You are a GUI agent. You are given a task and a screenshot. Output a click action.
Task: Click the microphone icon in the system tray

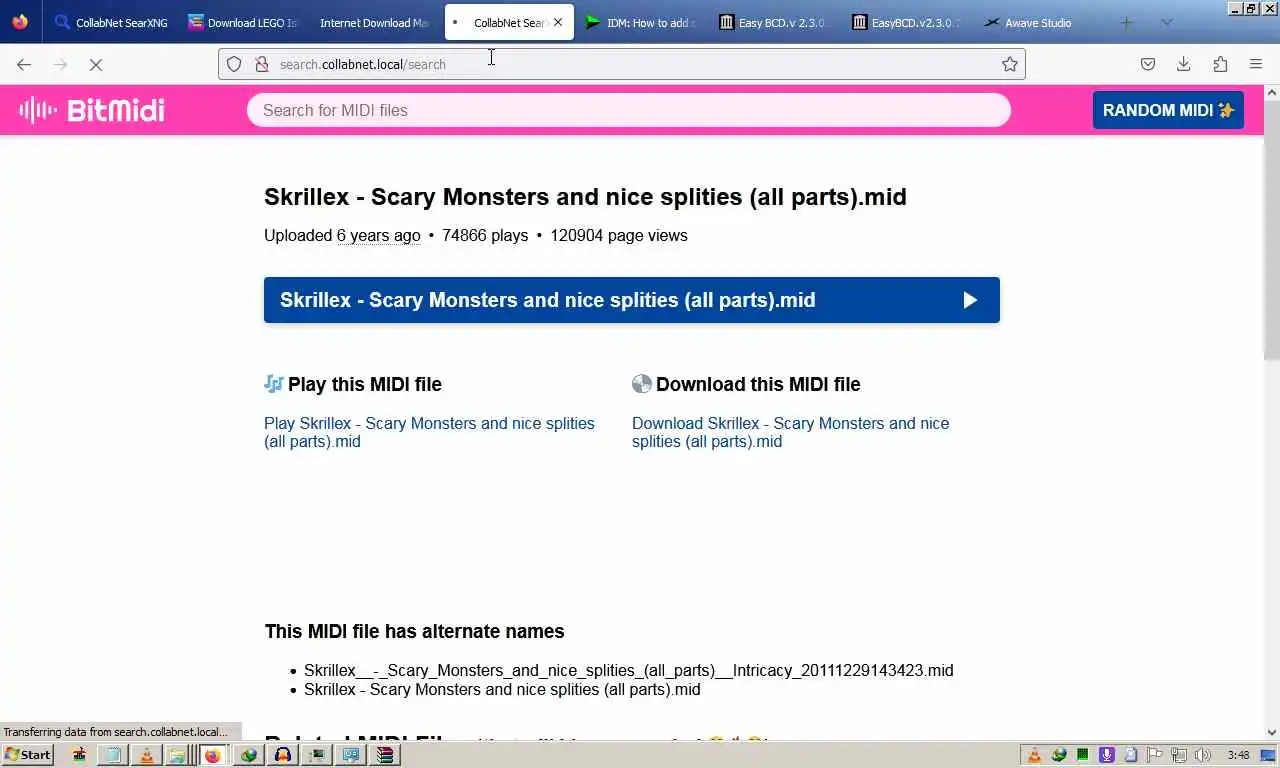[1106, 755]
